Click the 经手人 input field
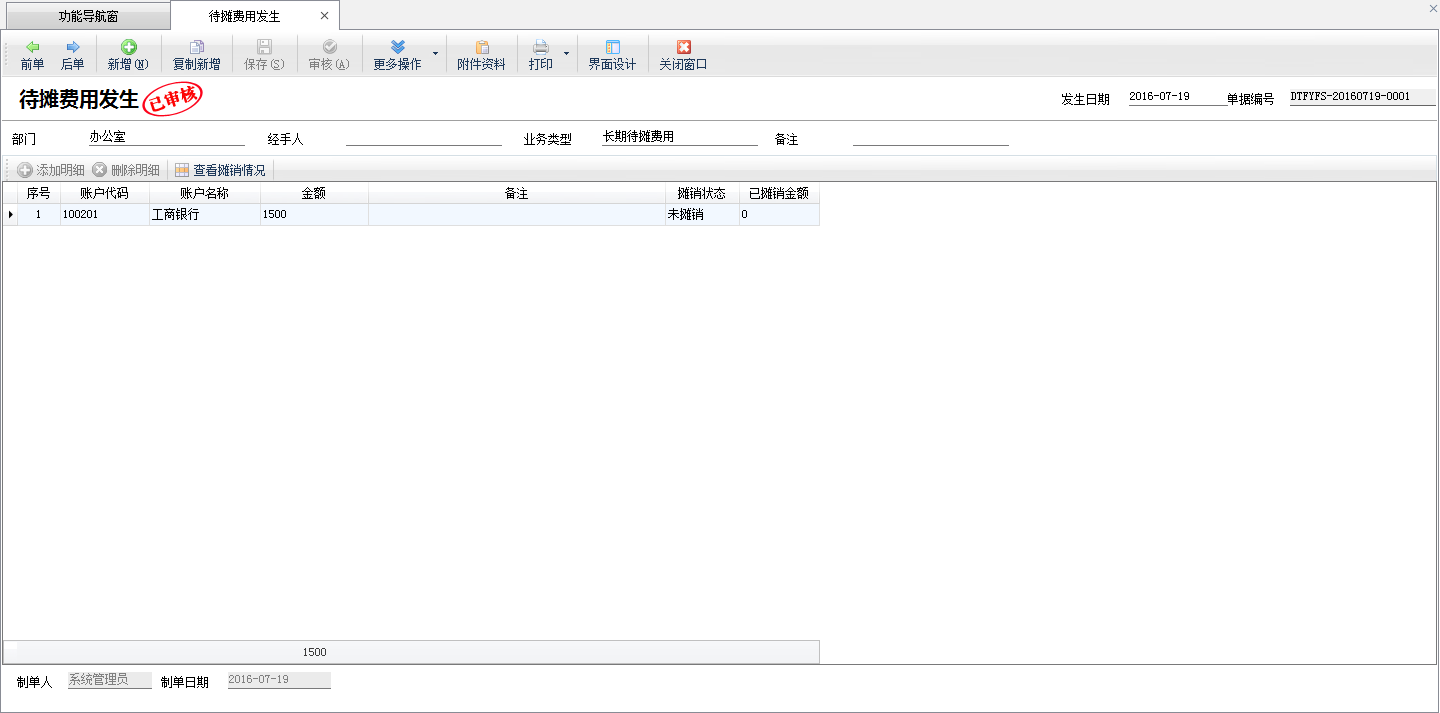This screenshot has width=1440, height=713. tap(423, 138)
